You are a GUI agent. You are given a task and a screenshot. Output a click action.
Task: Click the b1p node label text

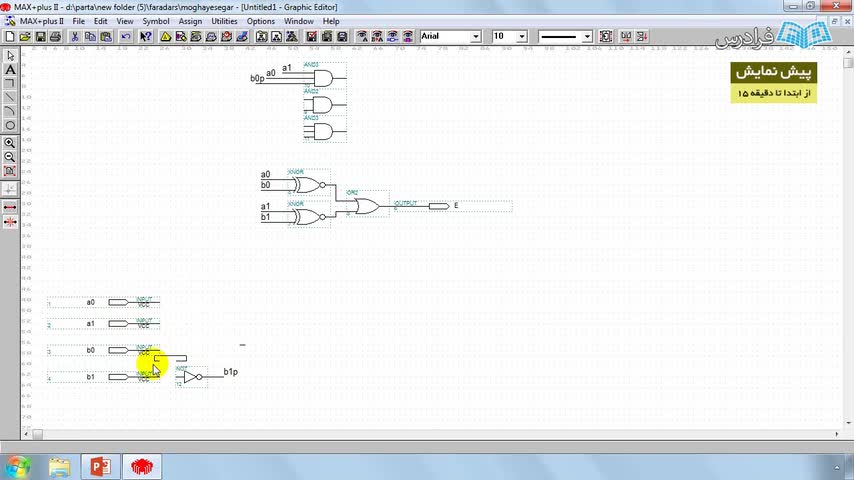pos(230,372)
